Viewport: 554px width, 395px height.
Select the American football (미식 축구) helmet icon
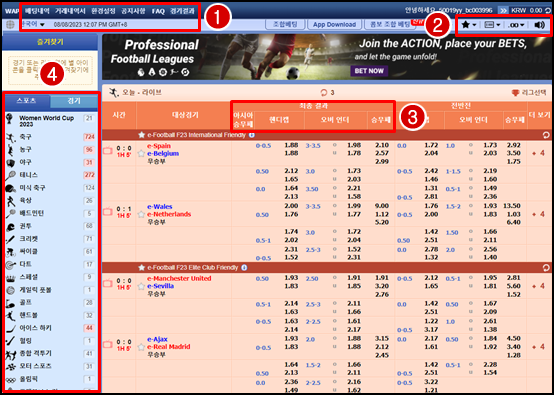[x=11, y=188]
